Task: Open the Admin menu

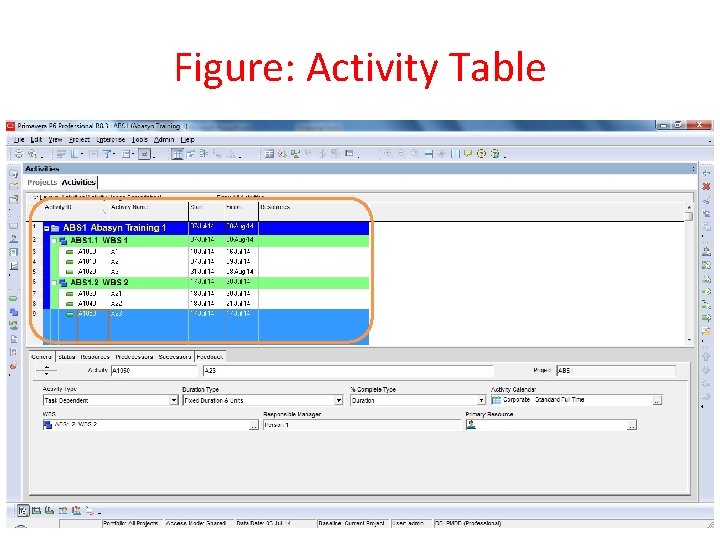Action: click(x=164, y=140)
